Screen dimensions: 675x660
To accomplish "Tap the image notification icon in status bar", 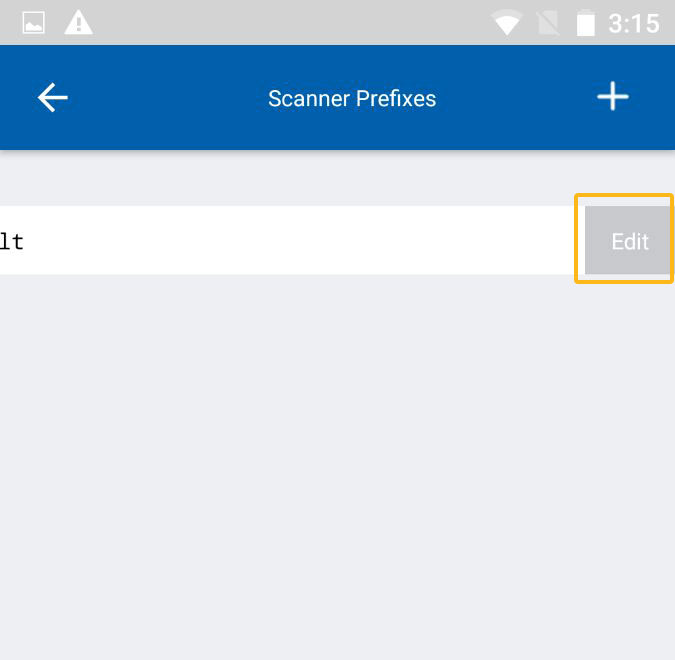I will pos(34,23).
